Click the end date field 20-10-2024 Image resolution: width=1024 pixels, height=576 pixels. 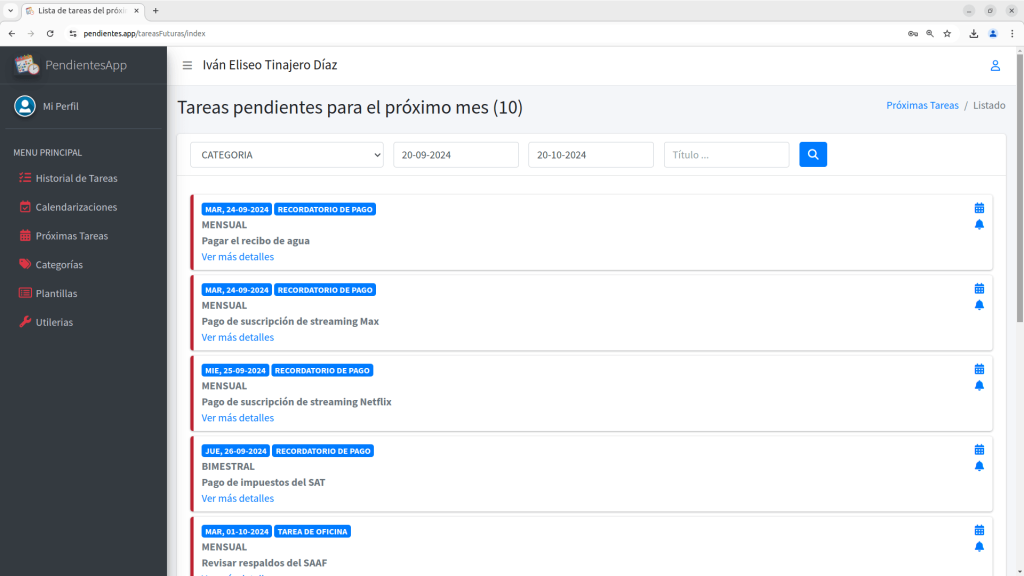[591, 155]
